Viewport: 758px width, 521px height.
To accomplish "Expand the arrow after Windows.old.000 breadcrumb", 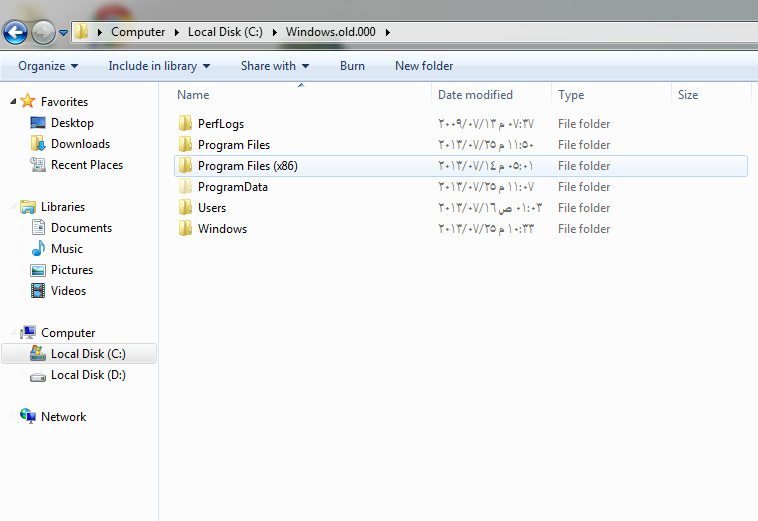I will tap(388, 32).
